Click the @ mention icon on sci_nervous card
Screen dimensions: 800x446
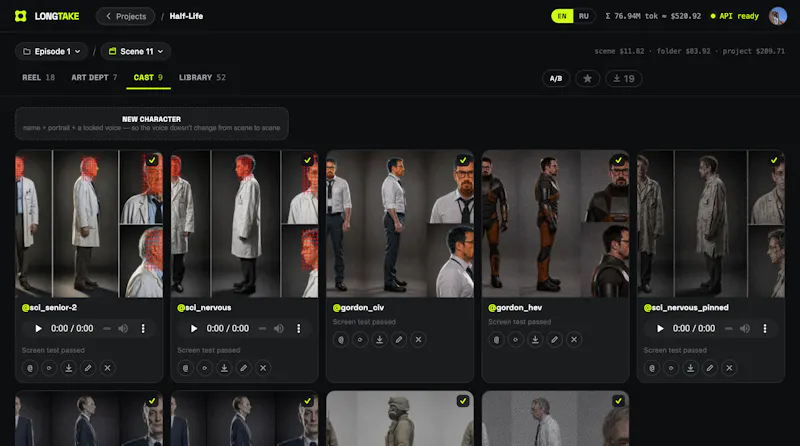[186, 368]
